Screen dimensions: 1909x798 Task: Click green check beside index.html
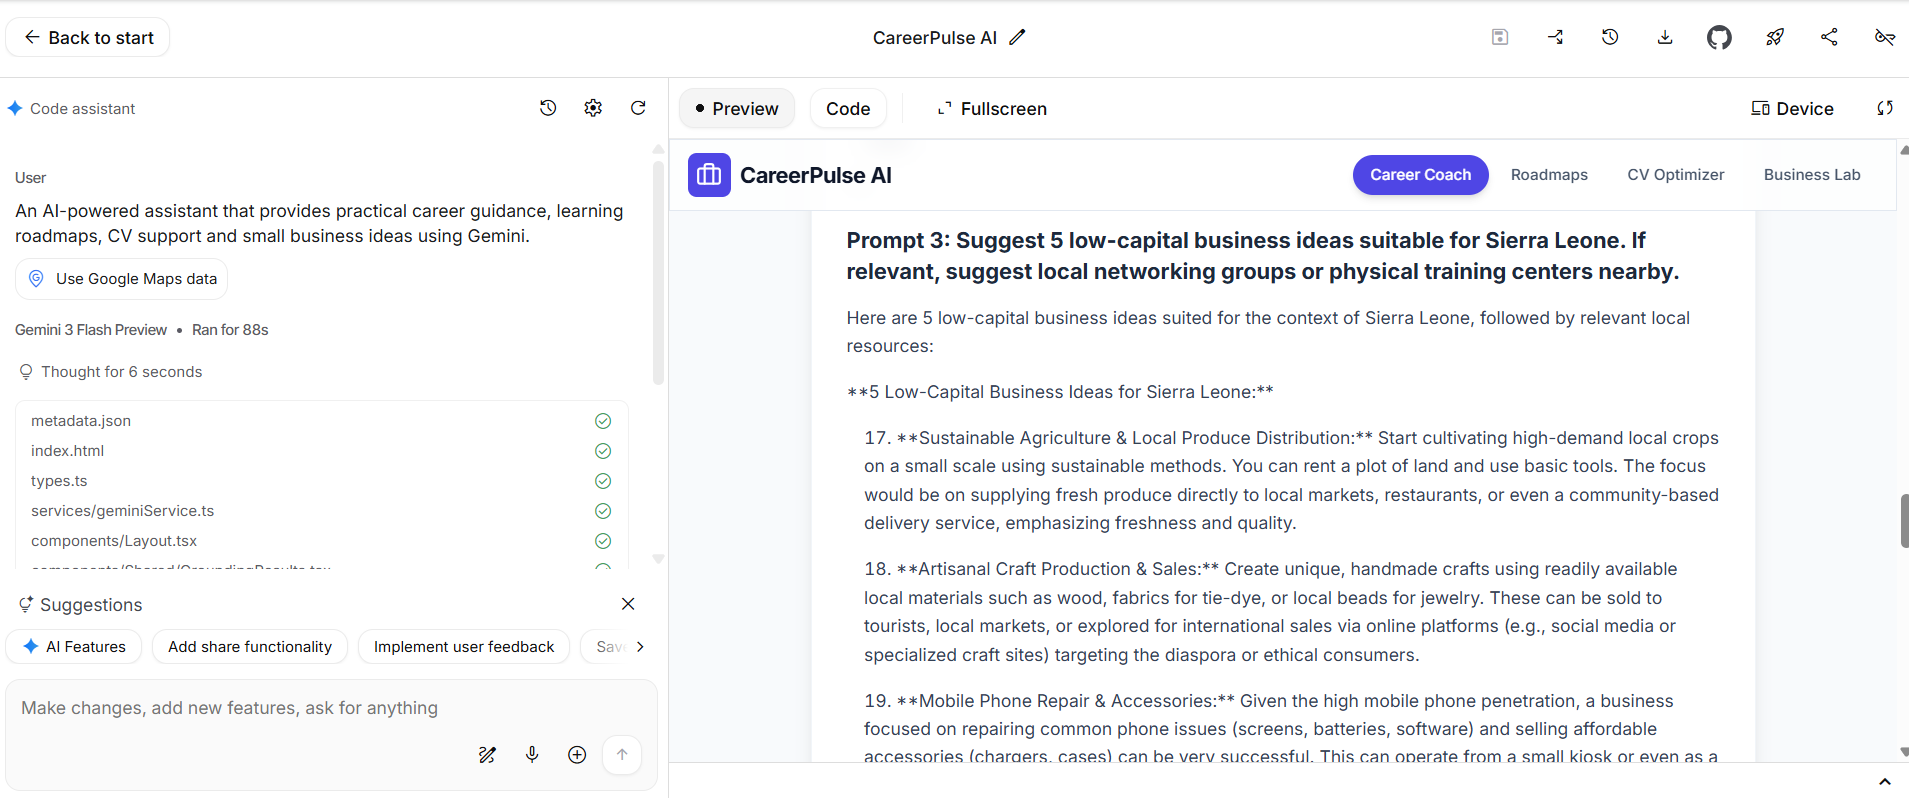[x=603, y=451]
